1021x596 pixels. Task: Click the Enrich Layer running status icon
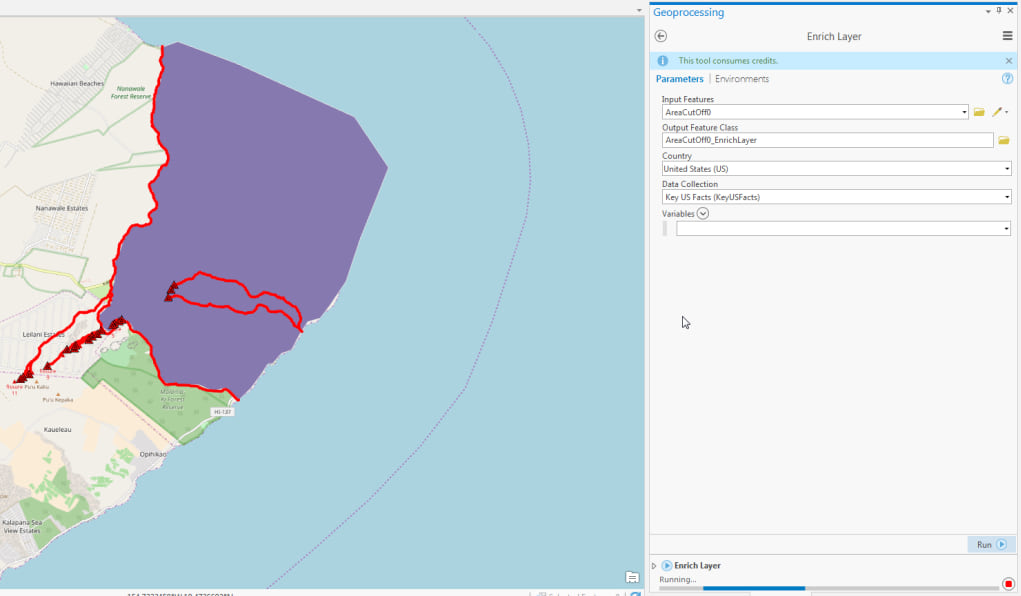tap(666, 565)
